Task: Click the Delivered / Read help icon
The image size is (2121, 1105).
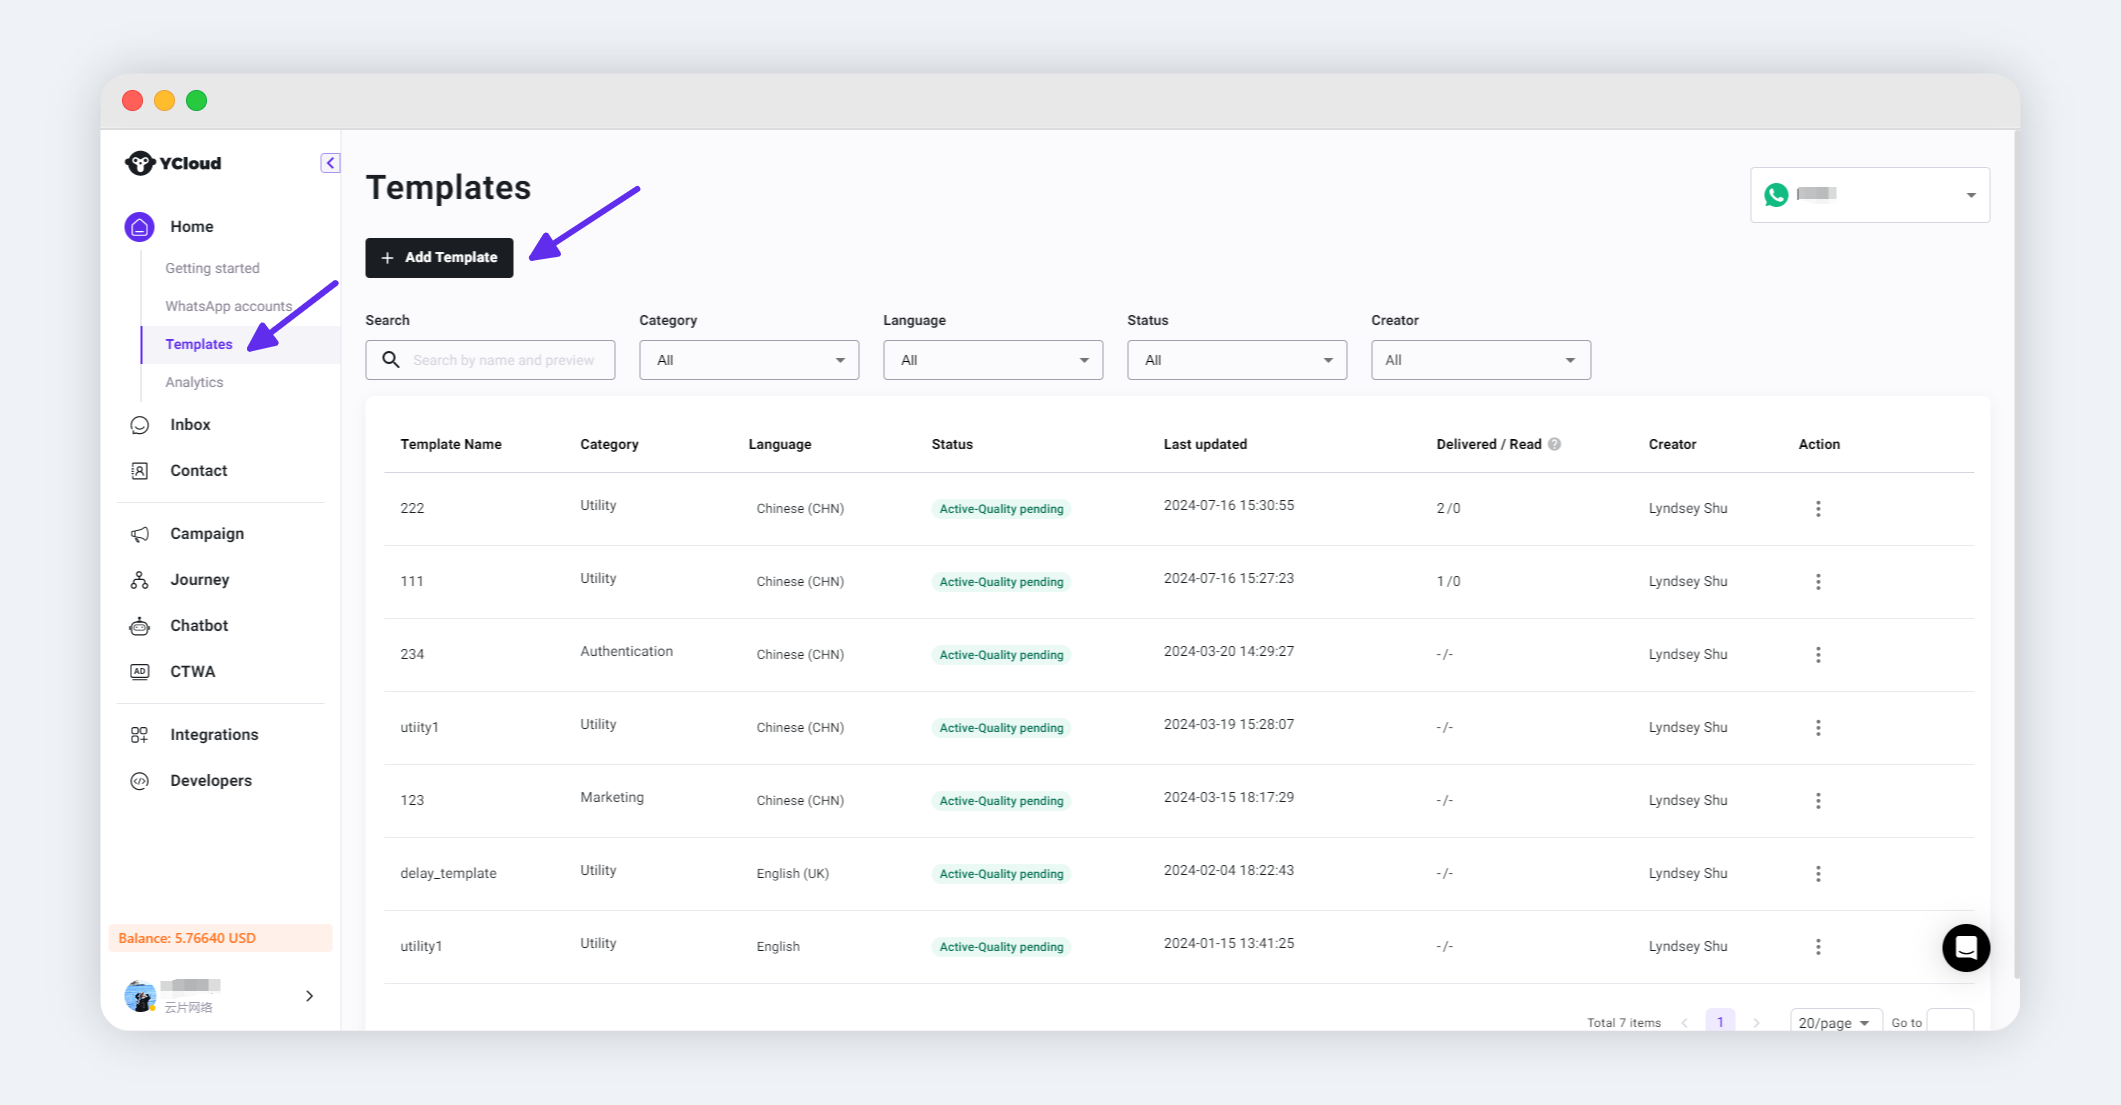Action: tap(1554, 444)
